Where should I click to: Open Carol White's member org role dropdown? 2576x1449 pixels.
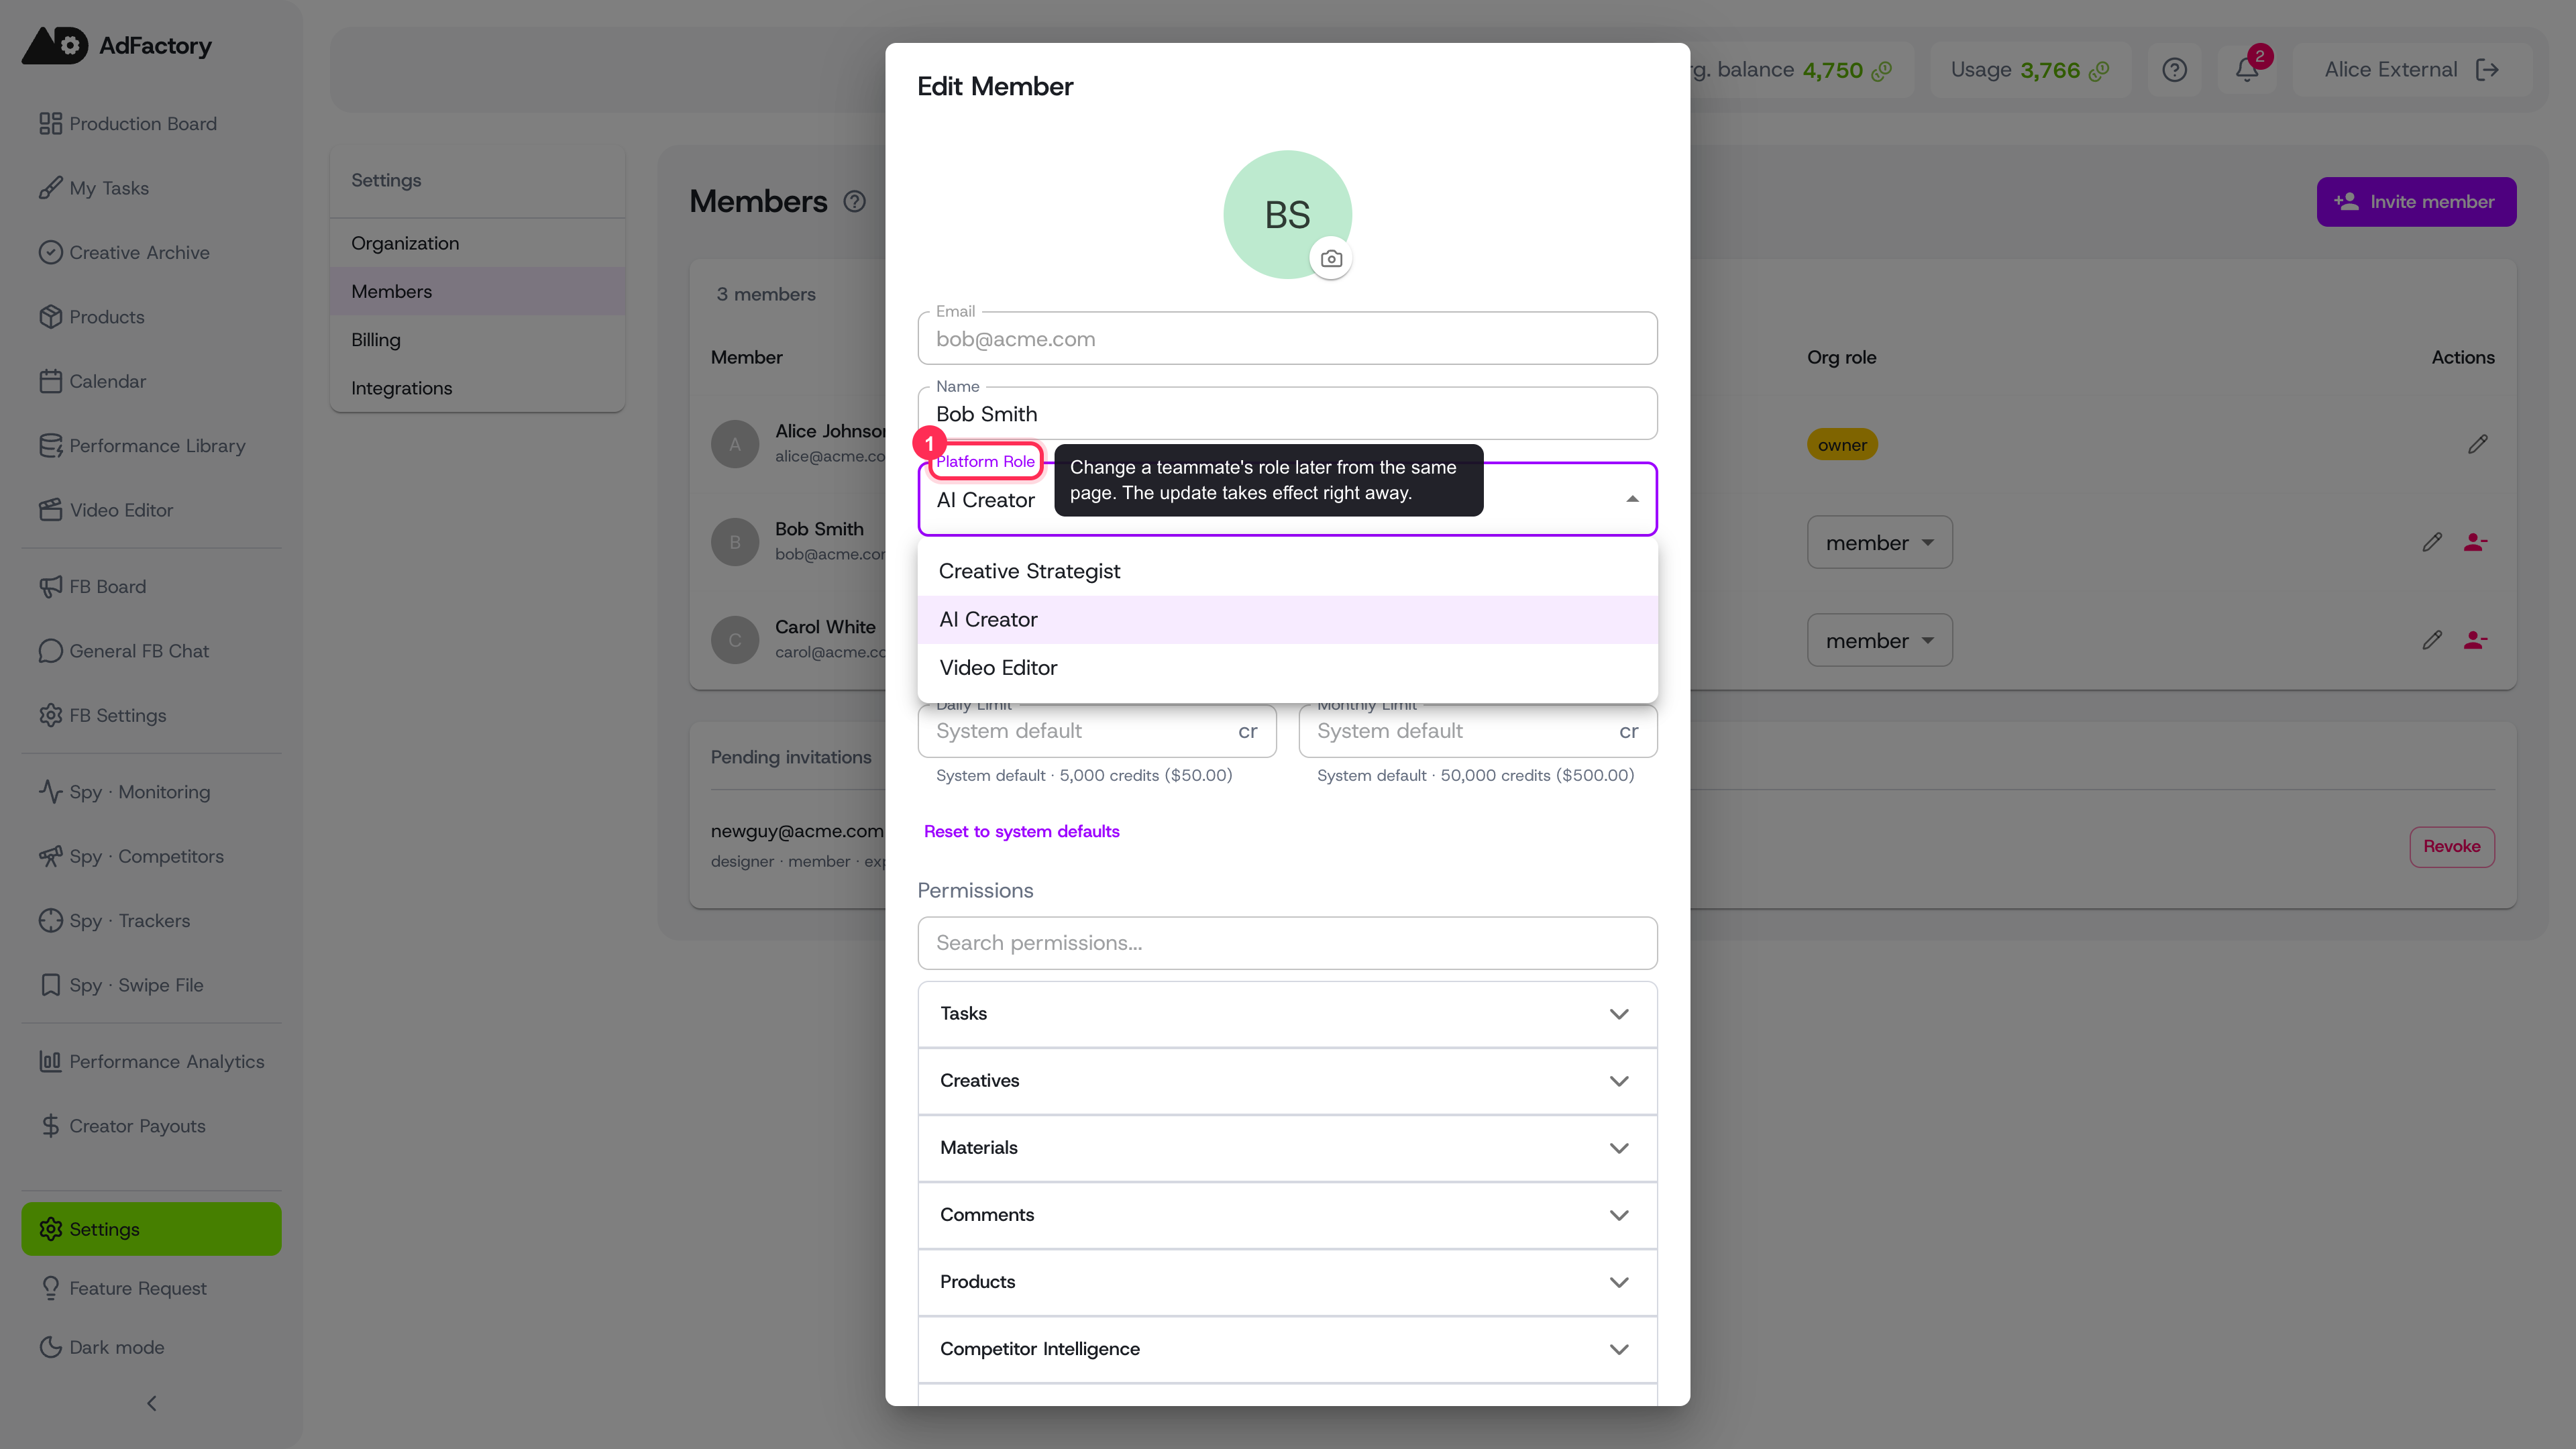pyautogui.click(x=1879, y=641)
